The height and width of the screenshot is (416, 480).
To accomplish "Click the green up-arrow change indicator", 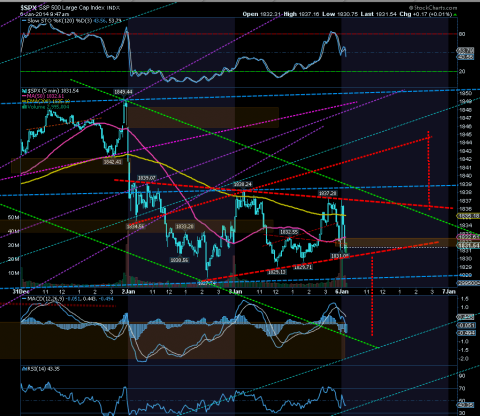I will [455, 14].
